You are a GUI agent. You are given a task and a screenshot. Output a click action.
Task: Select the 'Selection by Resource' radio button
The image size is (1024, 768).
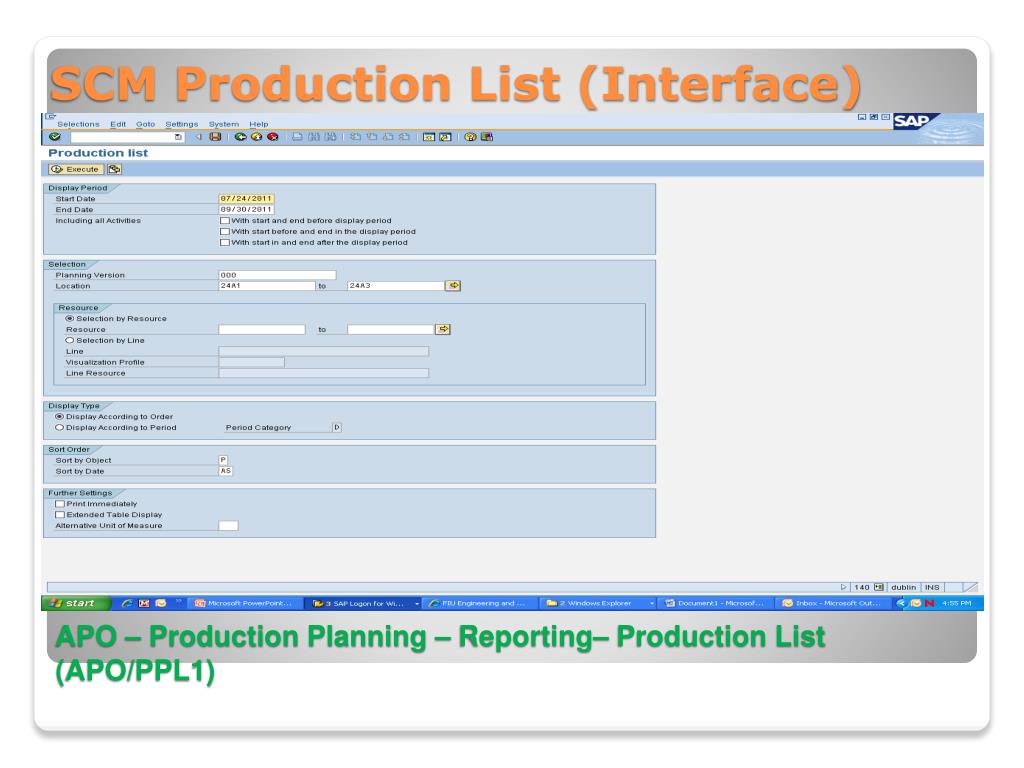(x=69, y=319)
